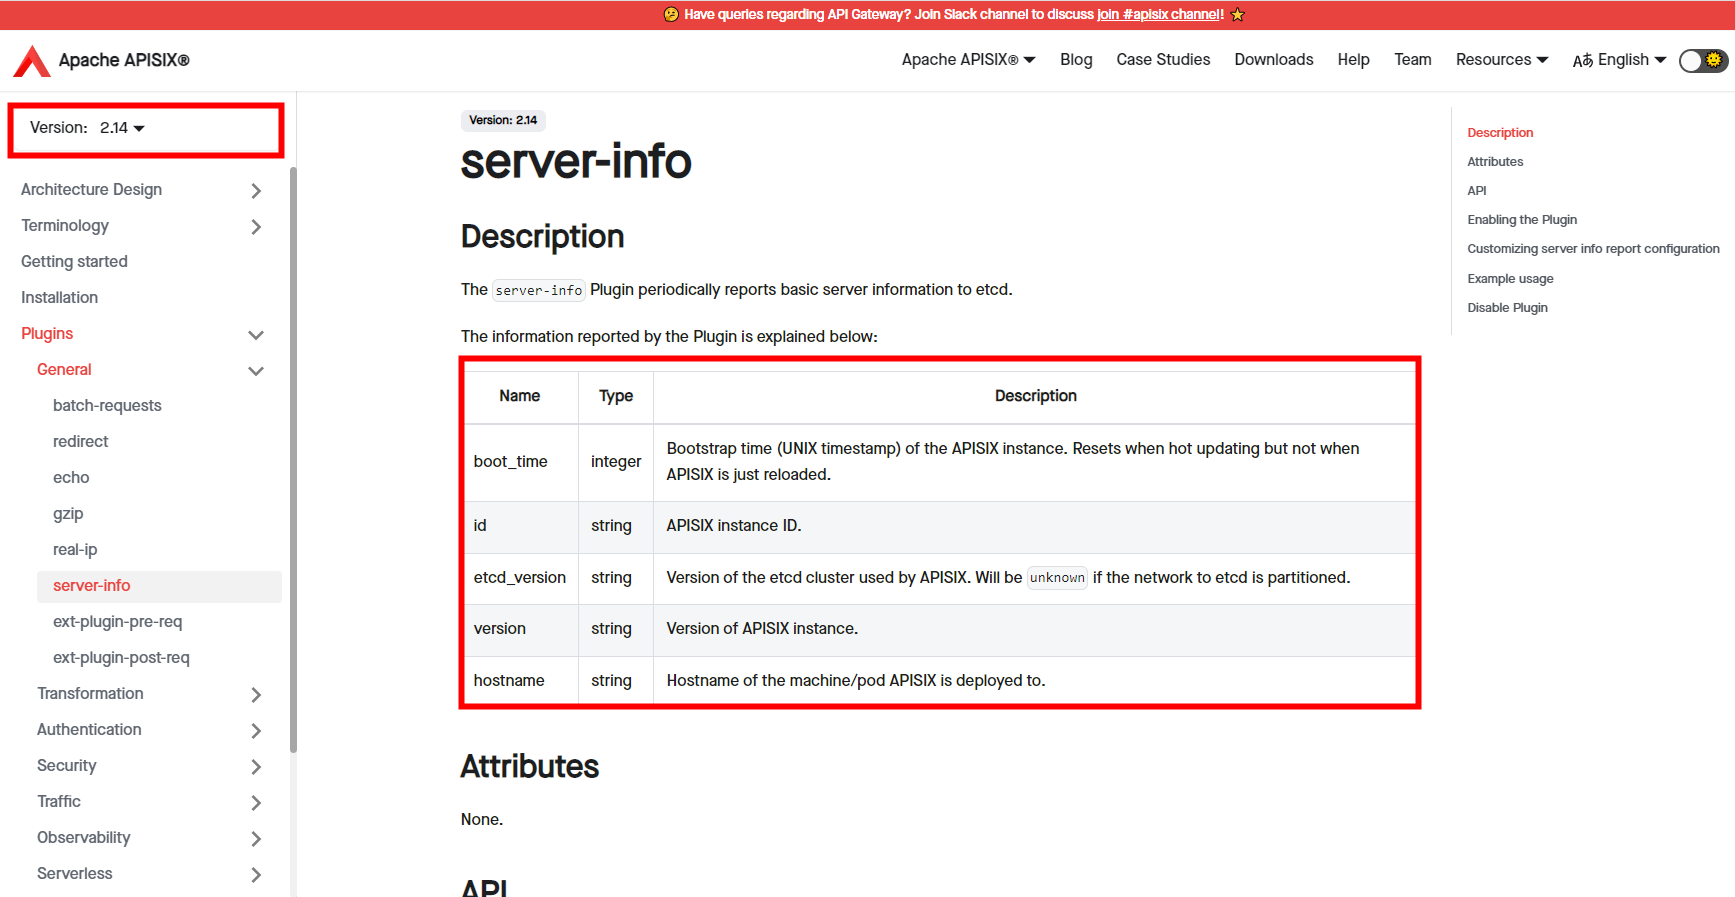Jump to Example usage section
This screenshot has width=1735, height=897.
1510,278
